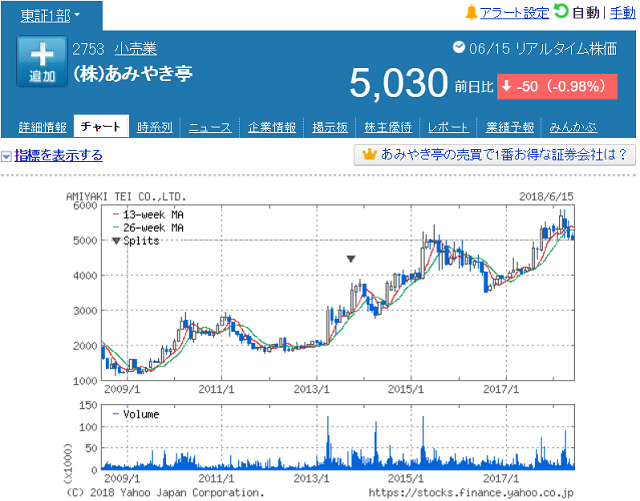Click the realtime checkmark clock icon

coord(459,47)
